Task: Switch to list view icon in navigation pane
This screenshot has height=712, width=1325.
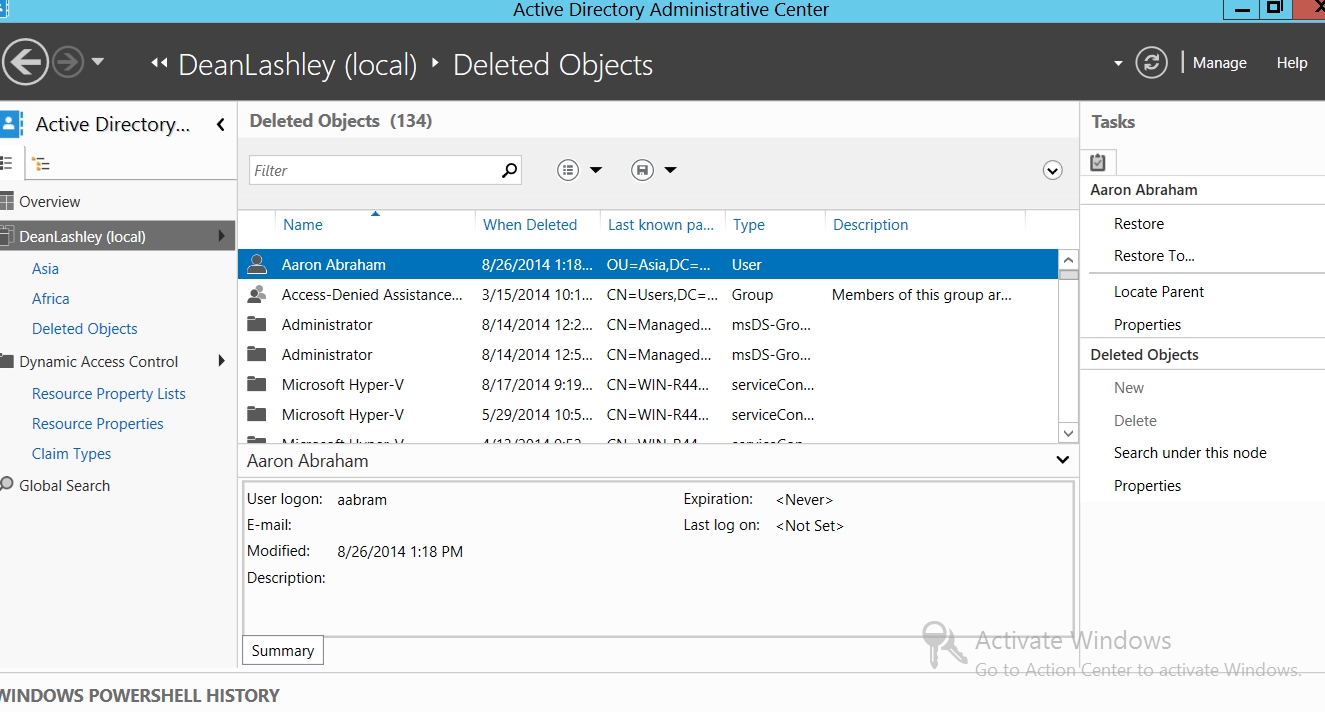Action: [7, 164]
